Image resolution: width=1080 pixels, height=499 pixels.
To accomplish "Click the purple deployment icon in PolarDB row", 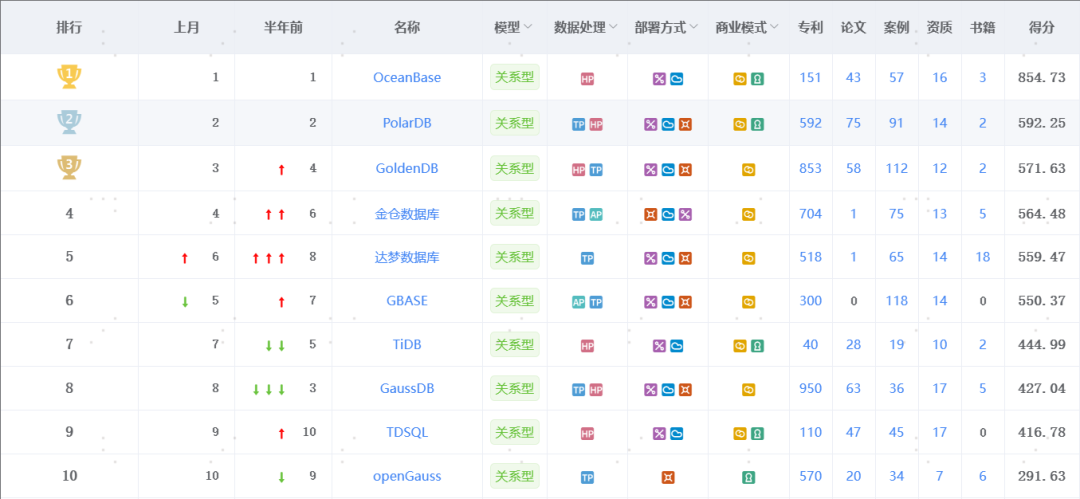I will coord(650,124).
